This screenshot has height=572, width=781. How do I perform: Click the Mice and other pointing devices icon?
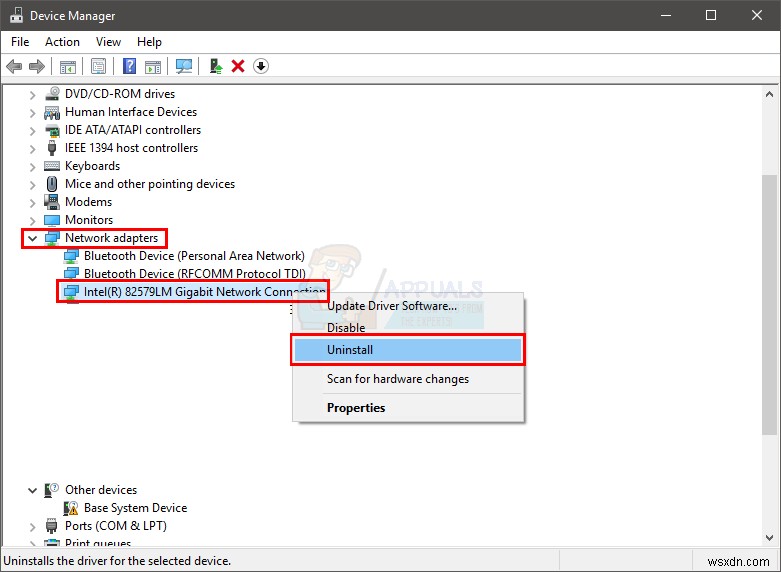(x=52, y=184)
